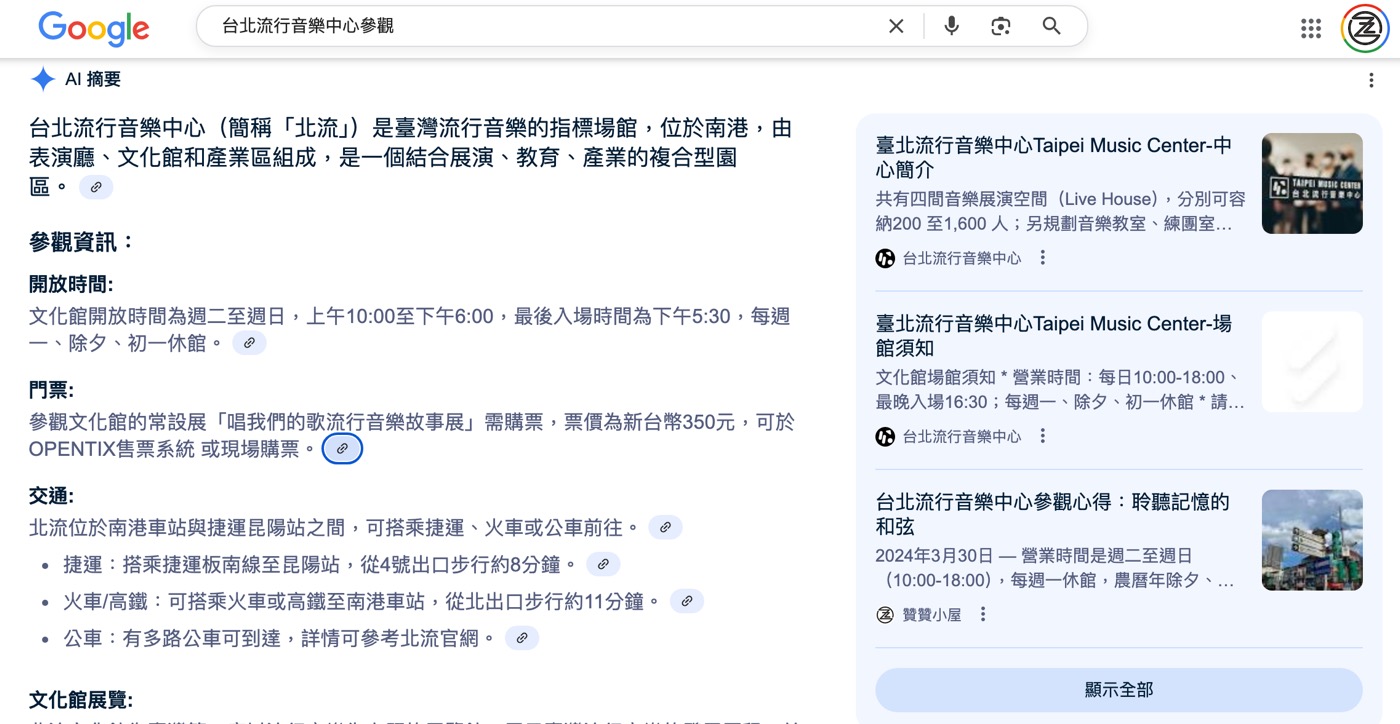1400x724 pixels.
Task: Open source link after 開放時間 paragraph
Action: click(x=249, y=343)
